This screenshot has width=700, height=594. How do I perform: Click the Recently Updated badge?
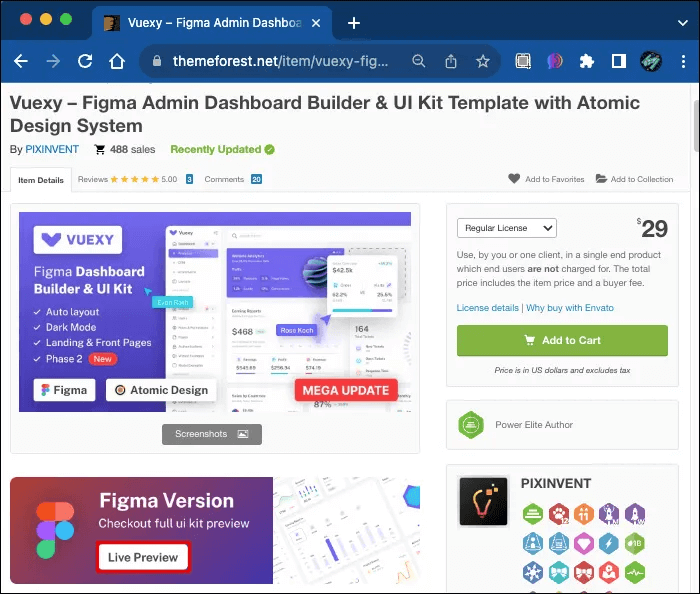(x=222, y=149)
